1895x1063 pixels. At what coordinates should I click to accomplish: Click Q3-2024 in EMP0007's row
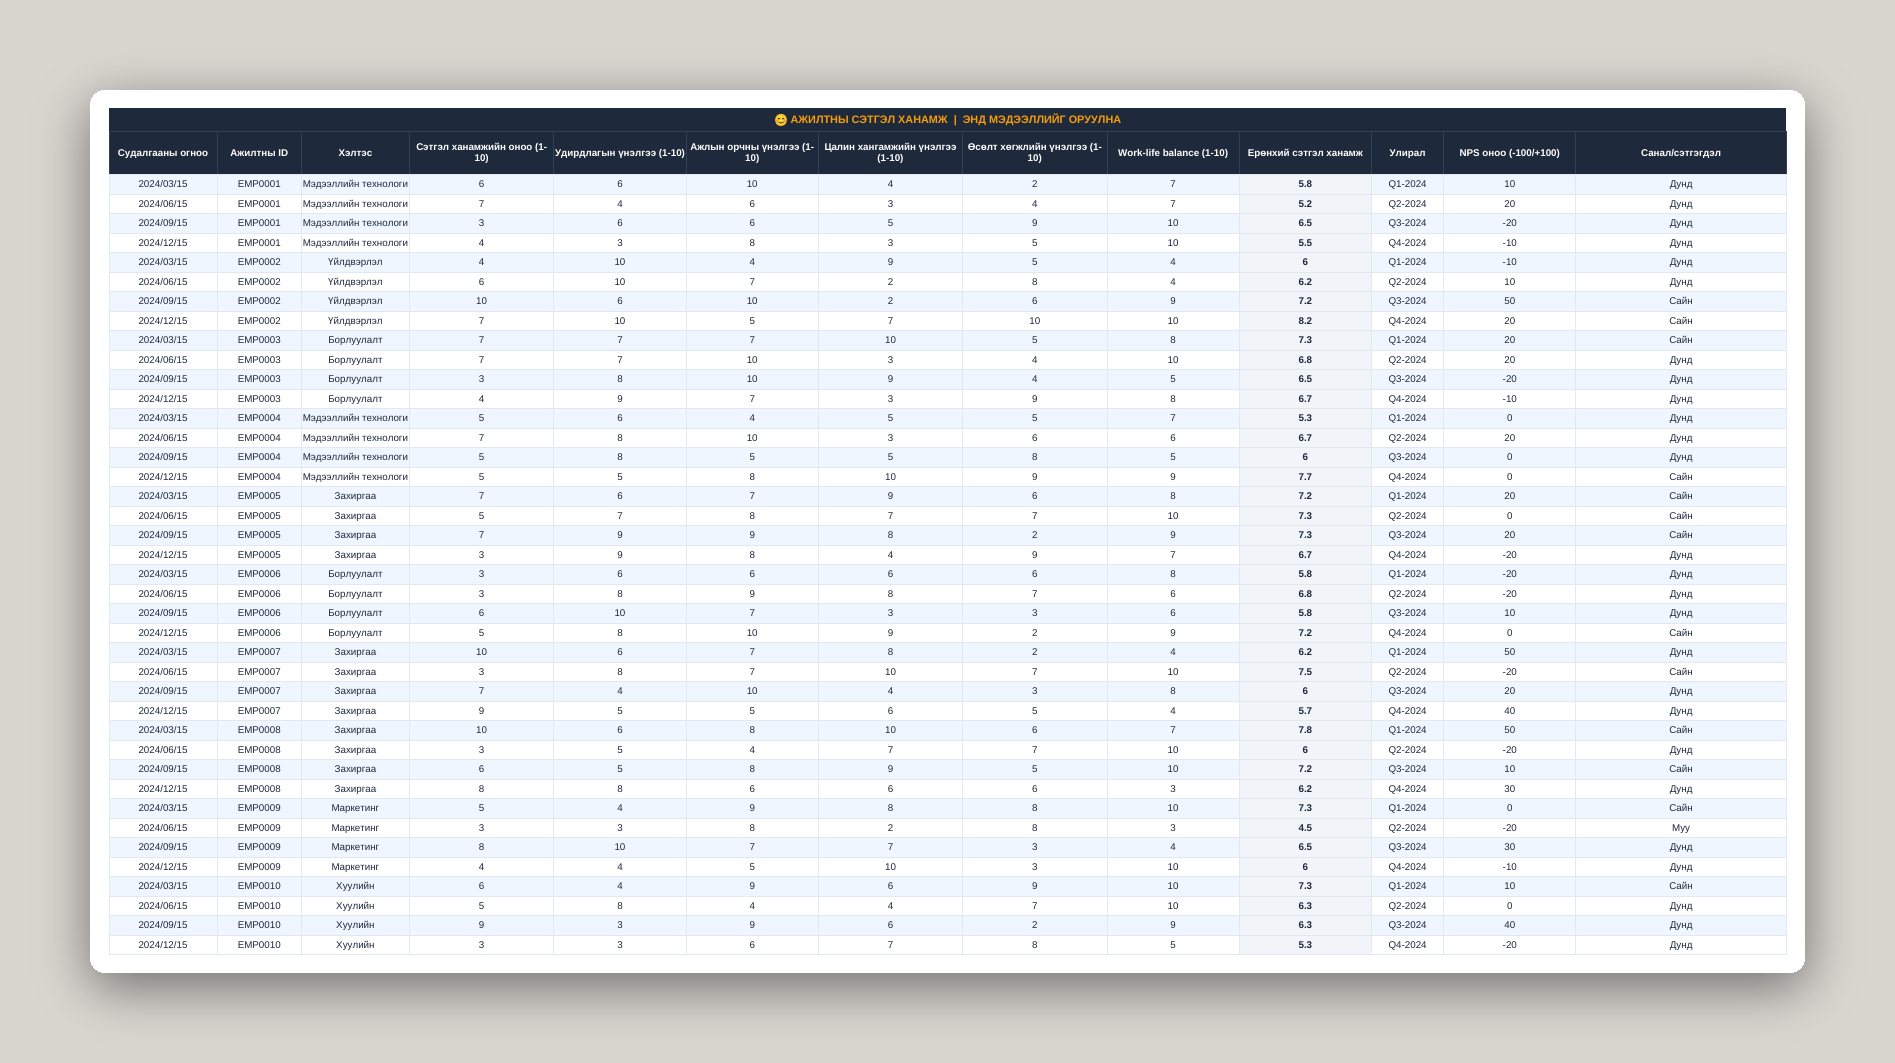point(1407,691)
